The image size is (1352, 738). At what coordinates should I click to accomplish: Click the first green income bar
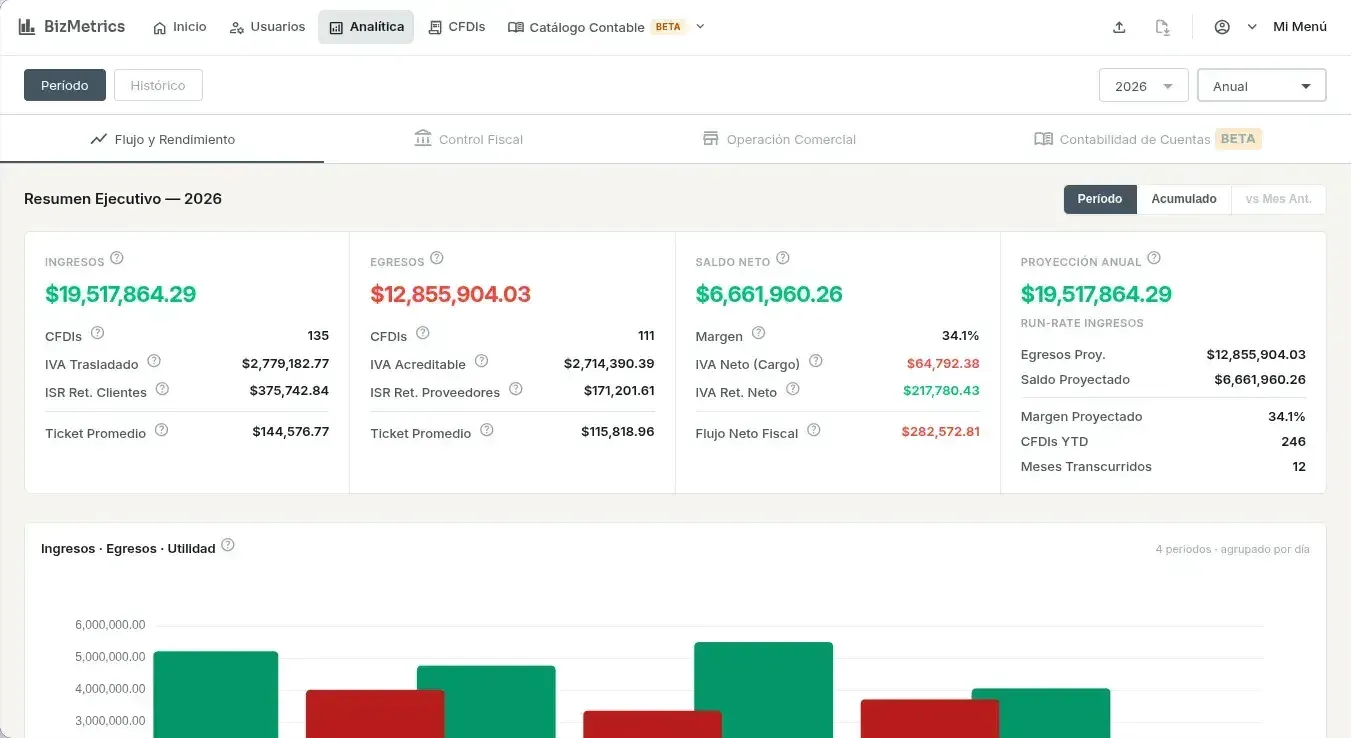[215, 694]
